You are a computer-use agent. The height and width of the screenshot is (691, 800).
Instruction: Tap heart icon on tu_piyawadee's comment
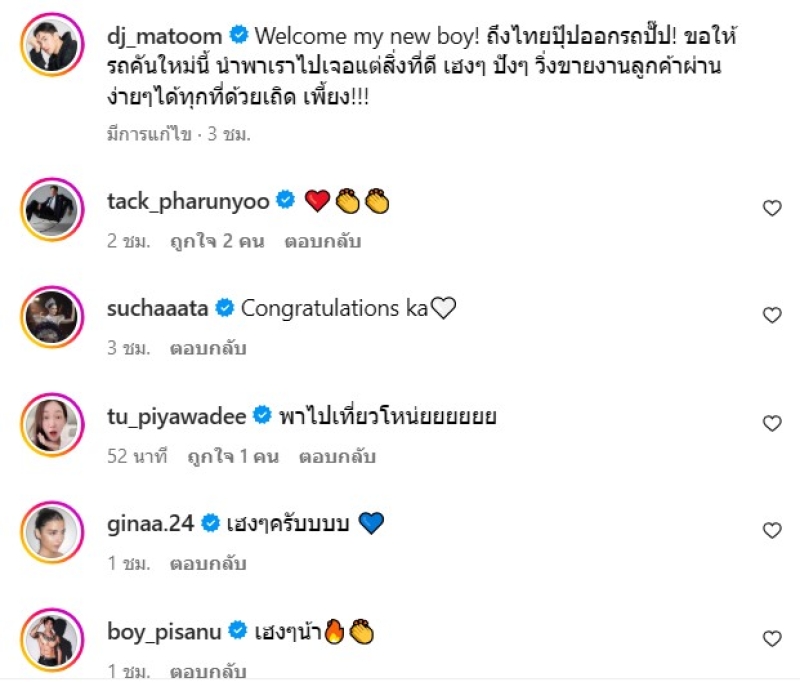coord(772,424)
